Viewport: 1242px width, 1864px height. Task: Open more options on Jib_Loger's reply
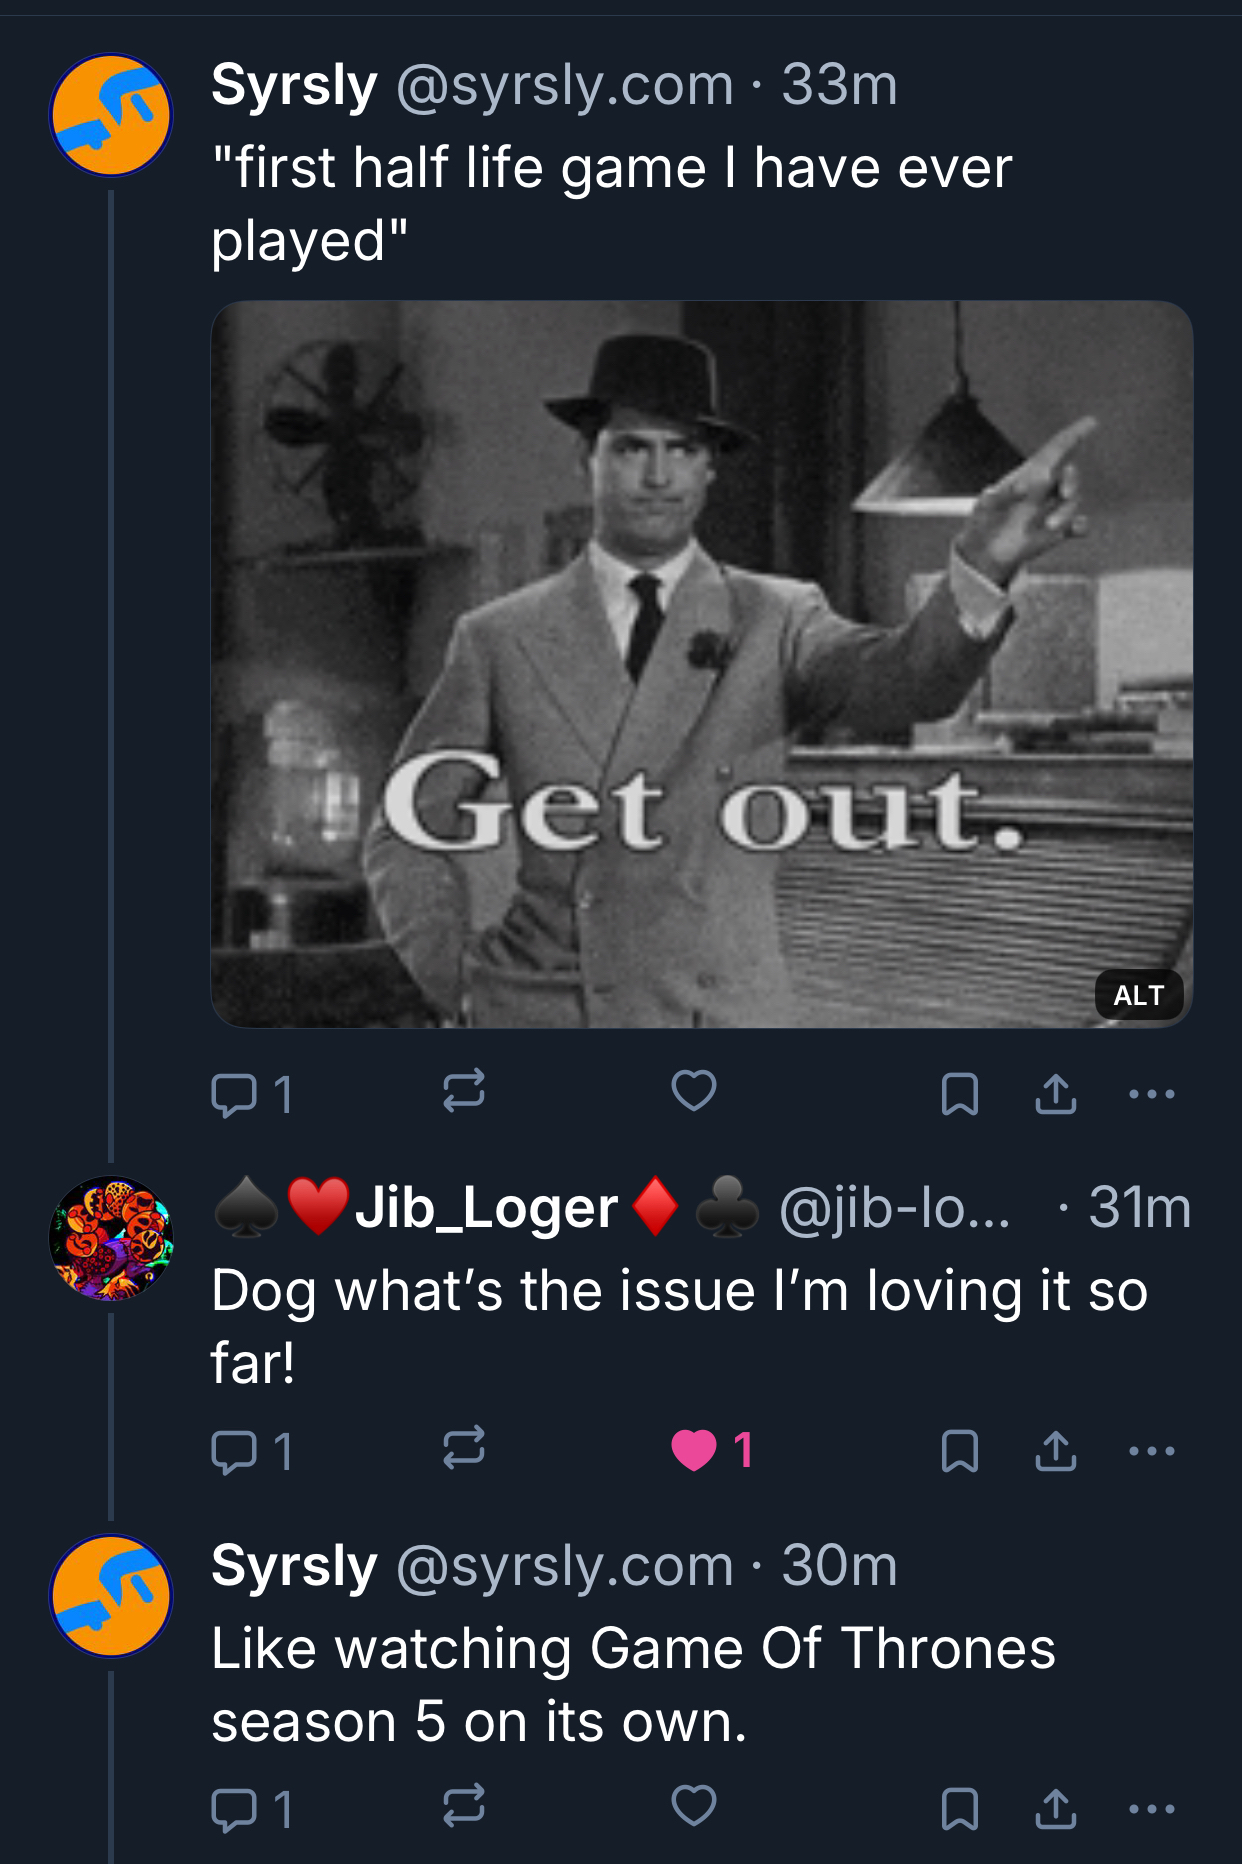1151,1451
